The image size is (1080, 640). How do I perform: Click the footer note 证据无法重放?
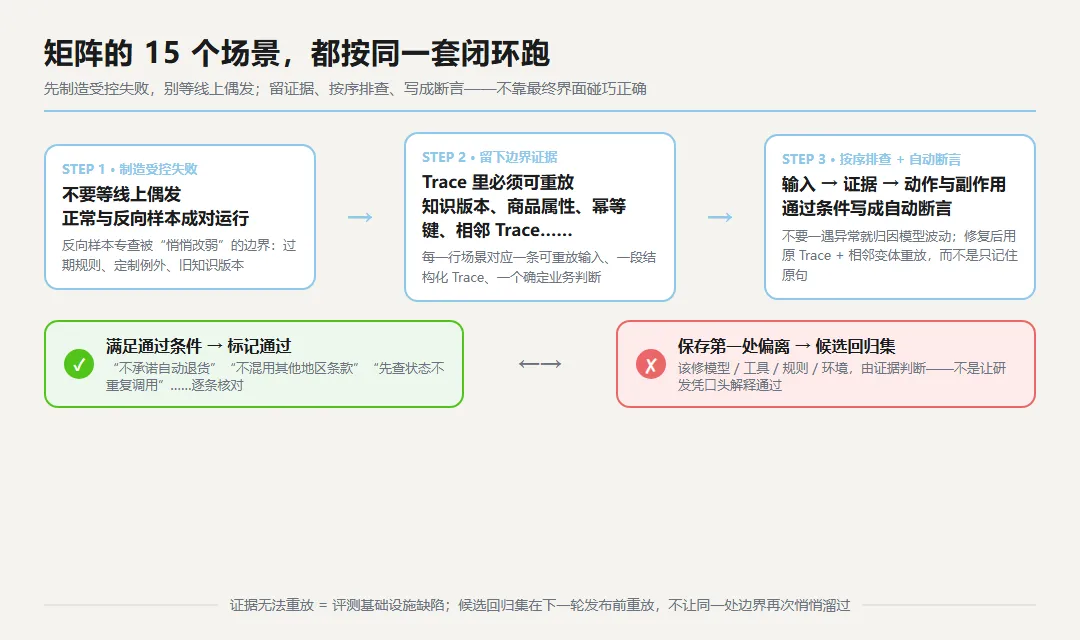point(540,605)
